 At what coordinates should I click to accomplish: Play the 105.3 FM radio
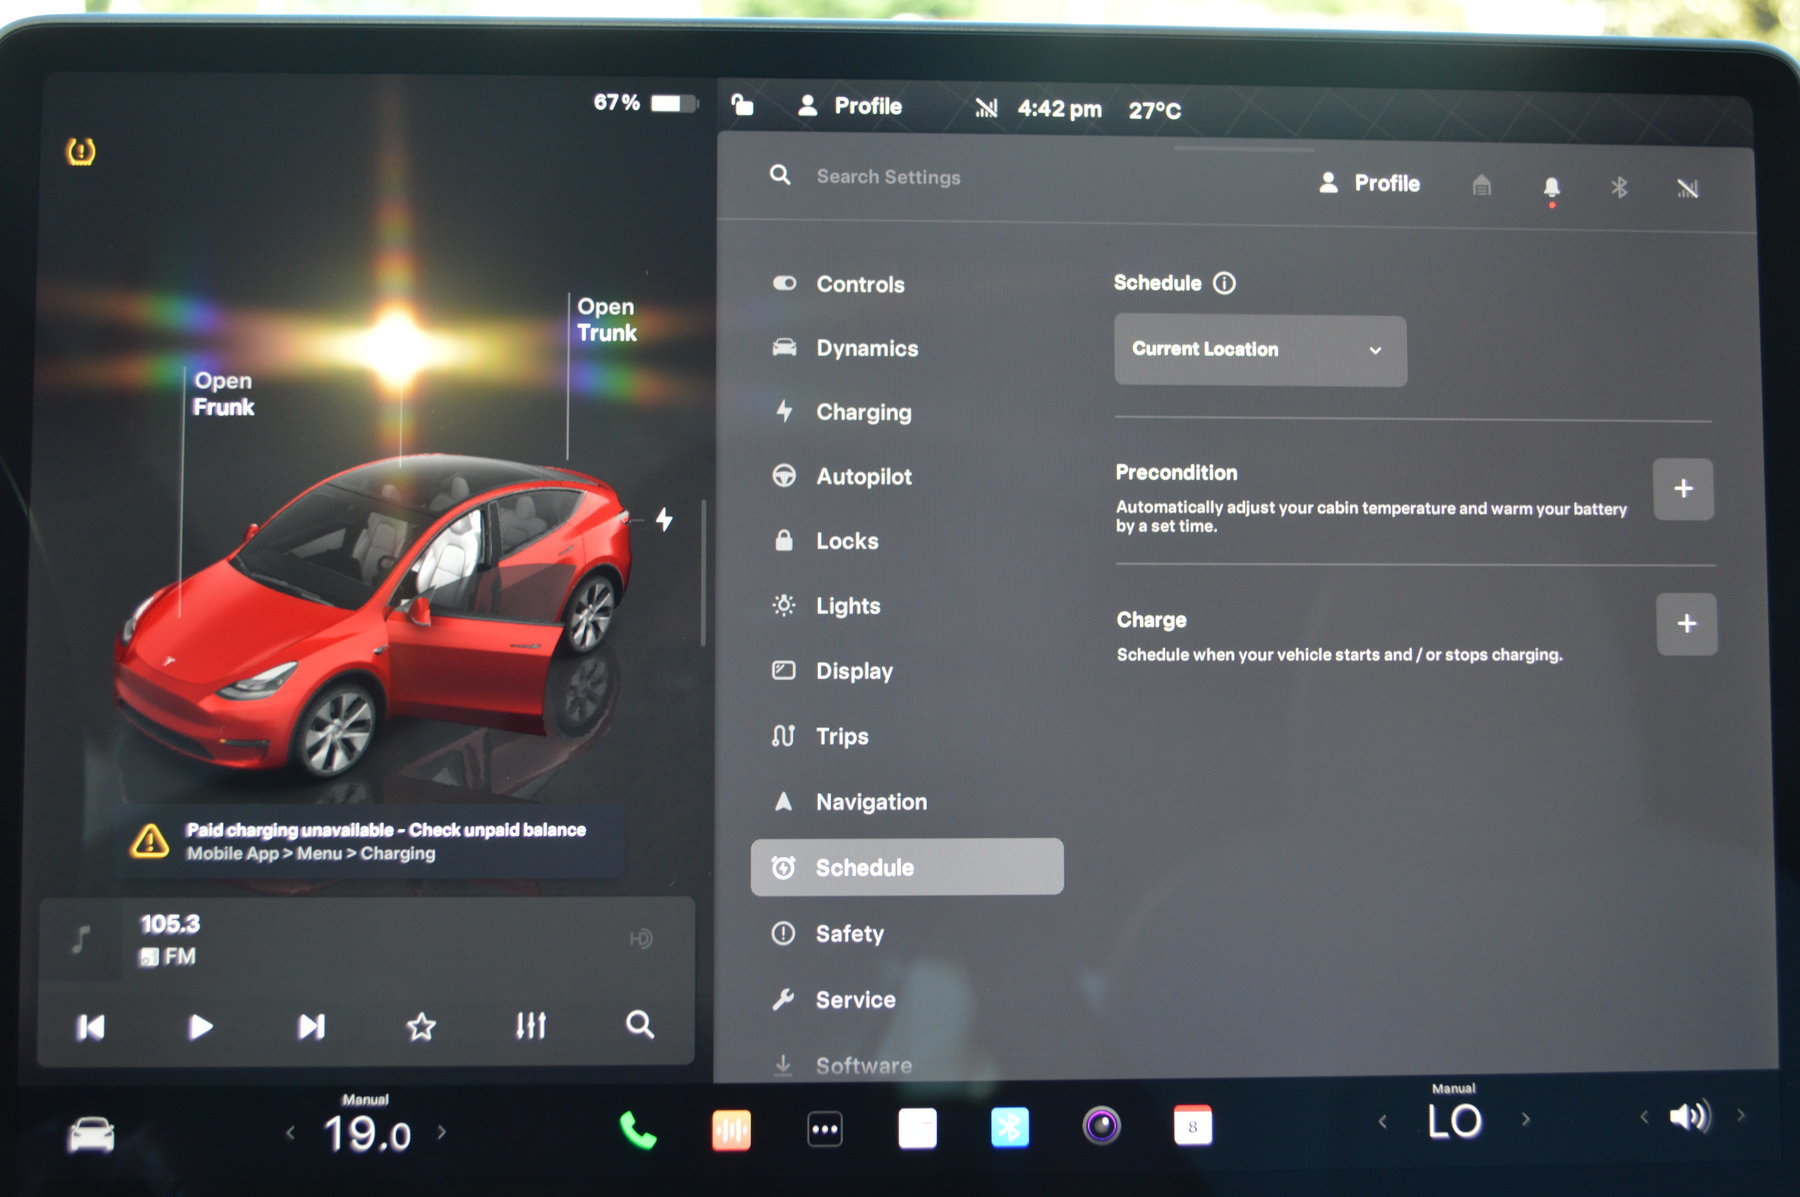tap(200, 1027)
